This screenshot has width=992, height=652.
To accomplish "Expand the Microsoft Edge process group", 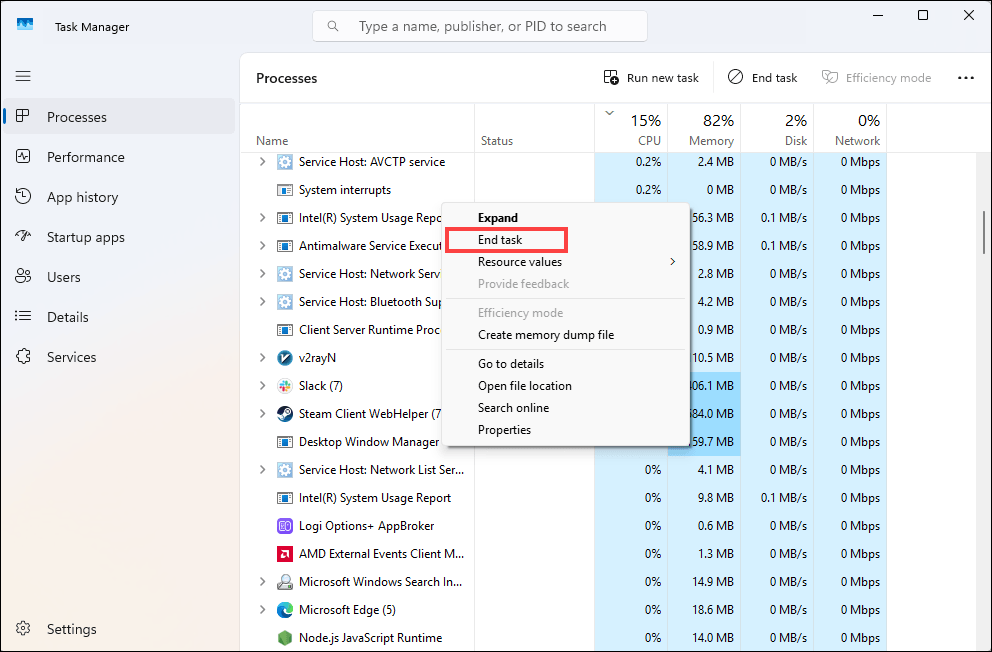I will click(263, 610).
